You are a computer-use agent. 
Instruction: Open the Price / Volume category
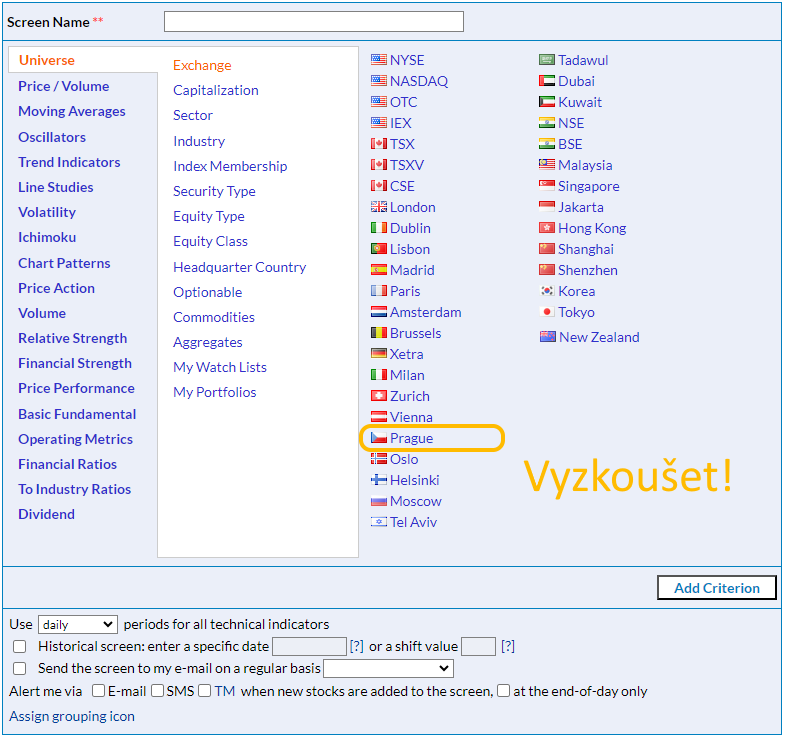tap(64, 86)
